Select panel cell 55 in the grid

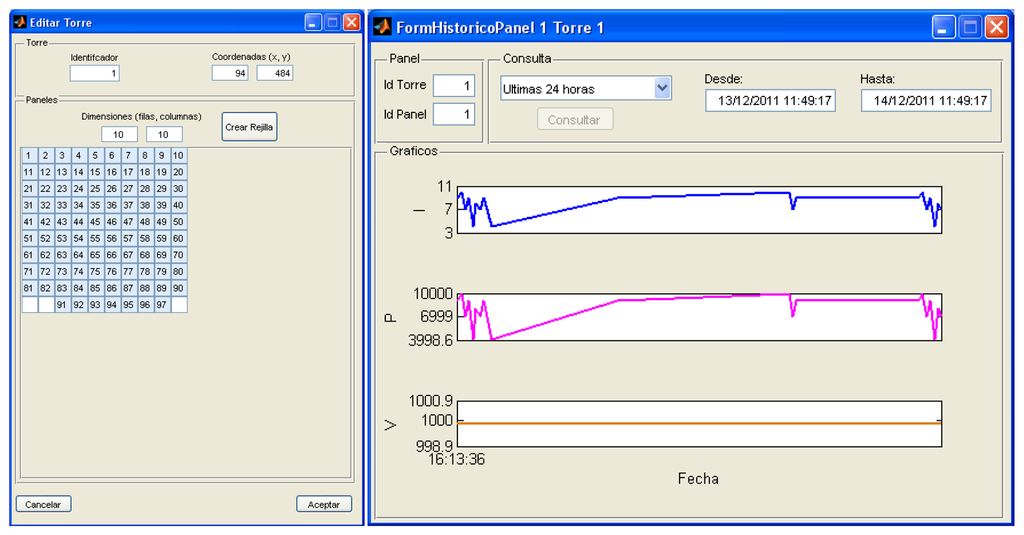95,238
